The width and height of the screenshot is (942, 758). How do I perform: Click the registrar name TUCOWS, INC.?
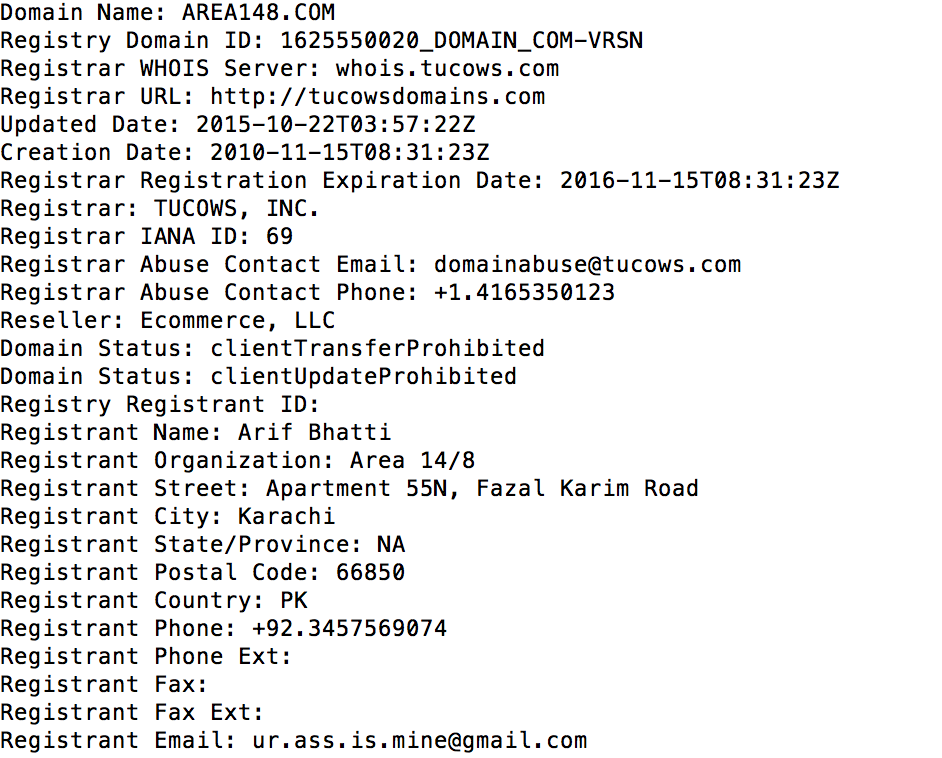point(237,208)
